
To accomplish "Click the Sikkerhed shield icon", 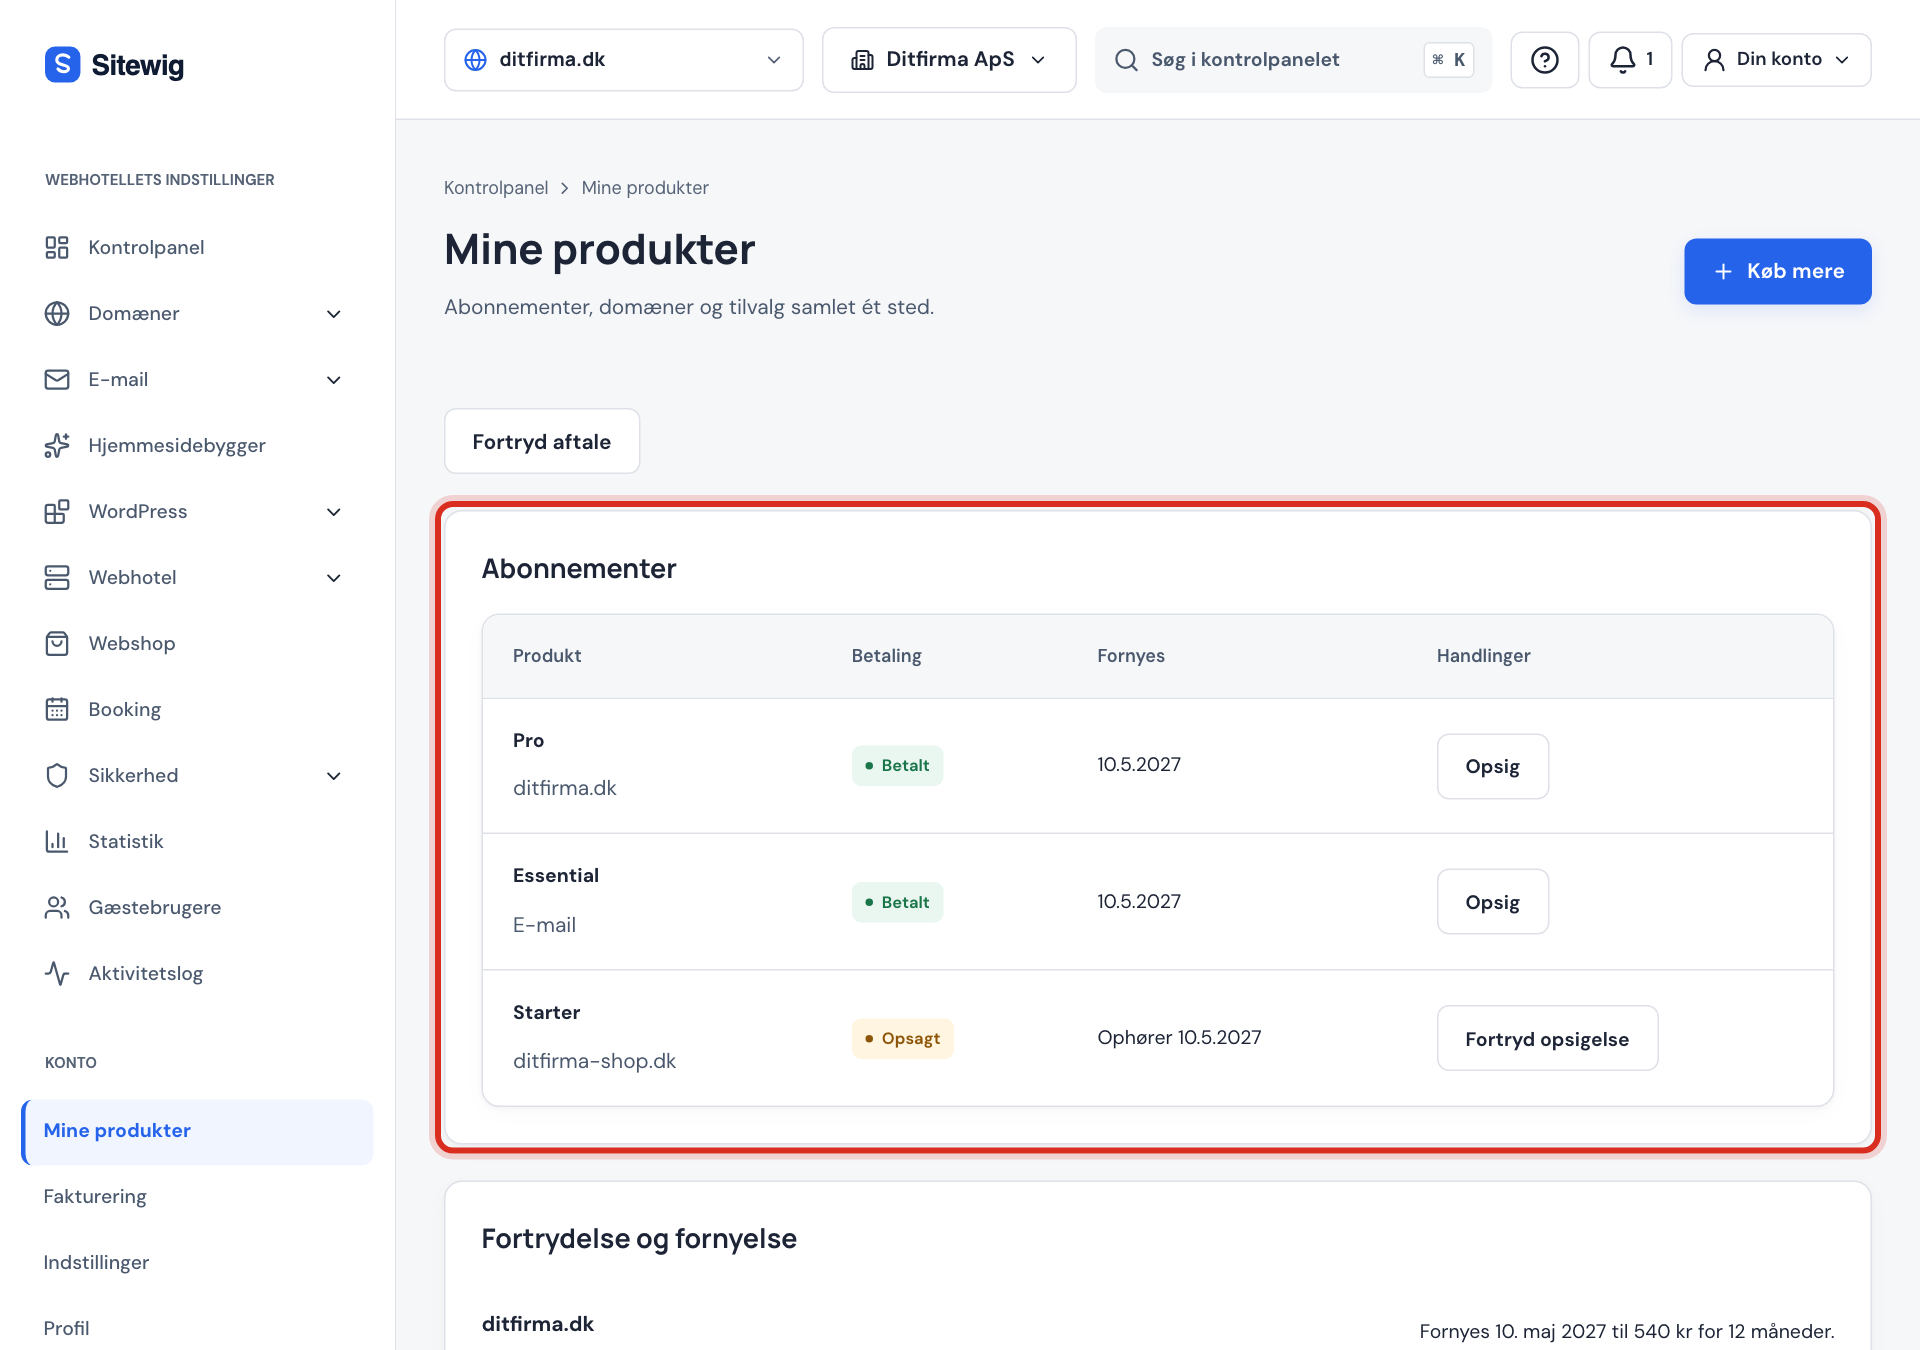I will point(57,775).
